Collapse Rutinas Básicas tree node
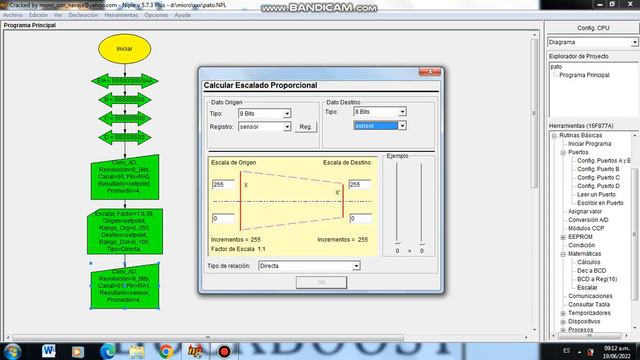Screen dimensions: 640x360 click(x=554, y=136)
